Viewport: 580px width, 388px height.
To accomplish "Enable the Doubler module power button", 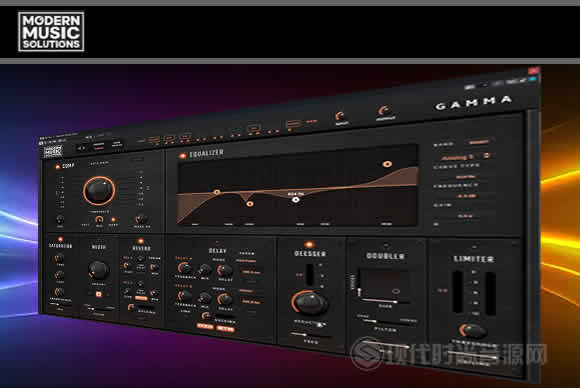I will pos(387,245).
